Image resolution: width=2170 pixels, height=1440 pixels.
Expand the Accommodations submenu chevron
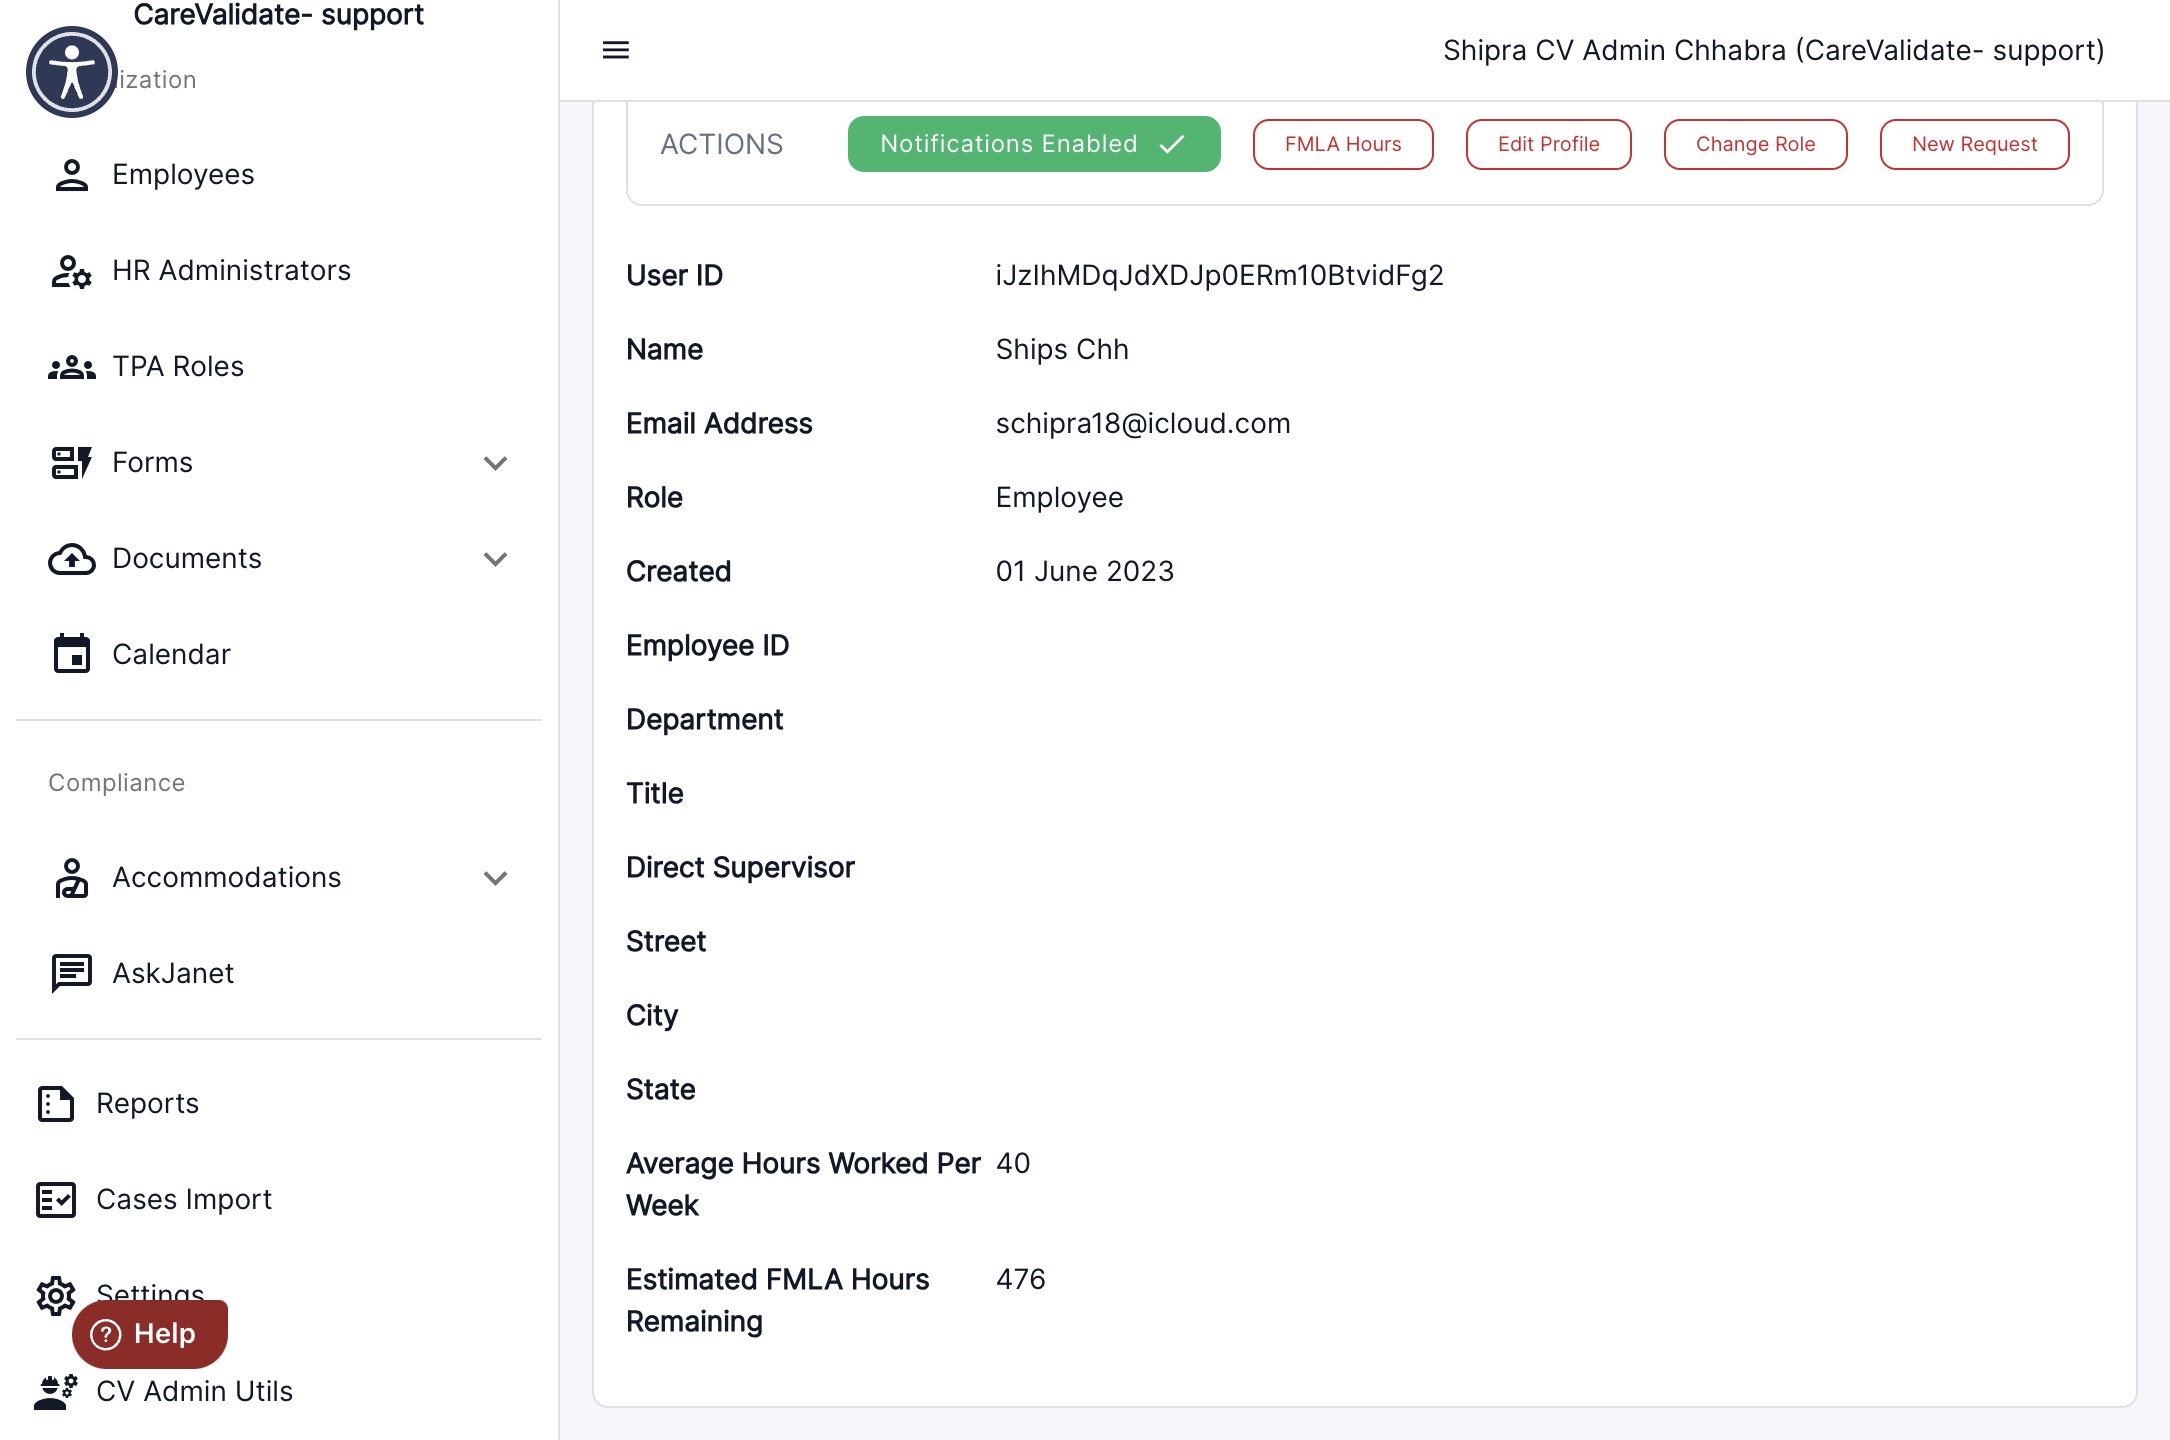coord(495,878)
